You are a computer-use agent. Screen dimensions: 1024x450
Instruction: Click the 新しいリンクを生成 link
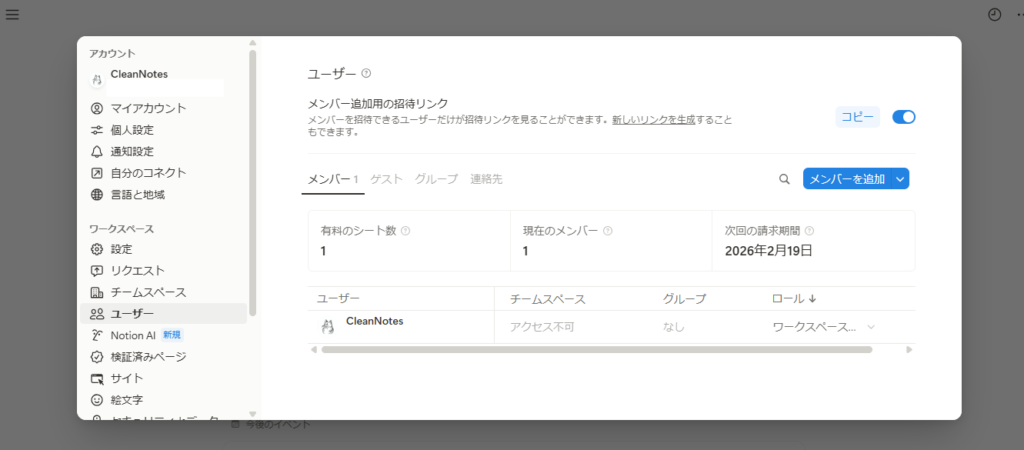point(653,121)
